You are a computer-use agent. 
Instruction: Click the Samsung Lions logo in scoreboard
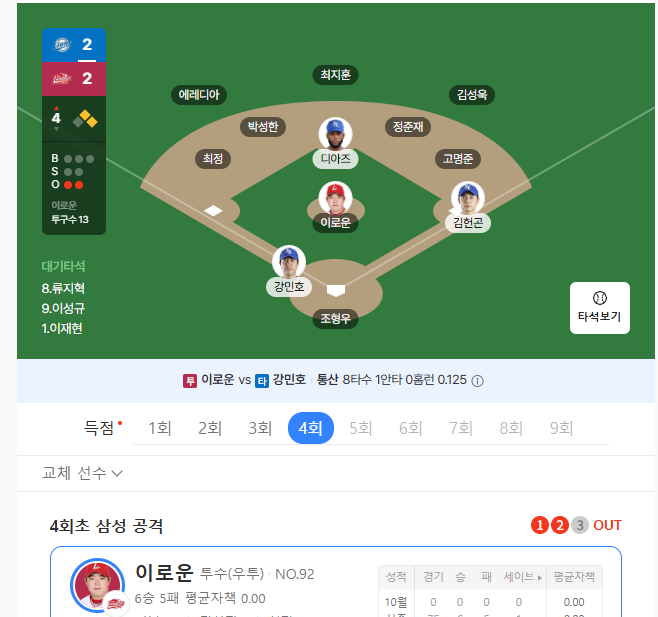point(62,44)
